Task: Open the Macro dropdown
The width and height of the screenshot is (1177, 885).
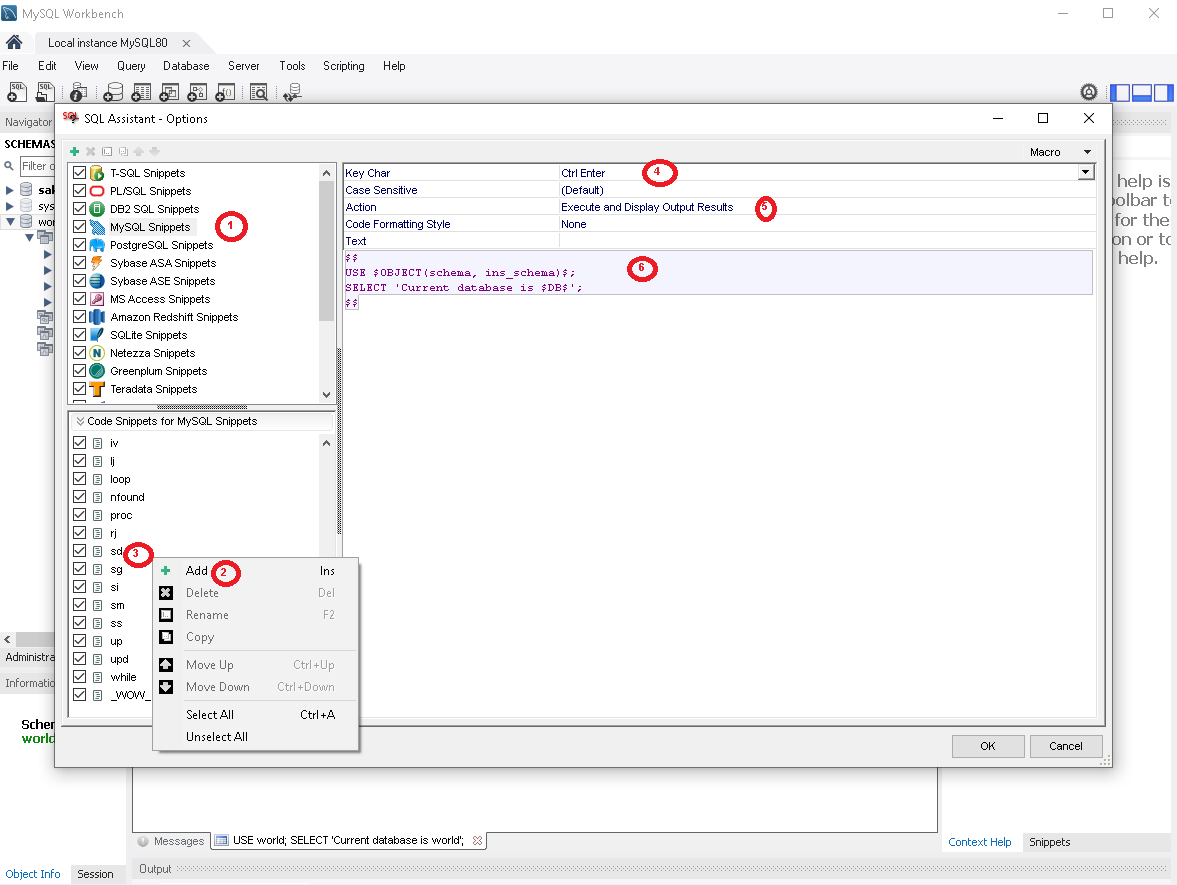Action: pyautogui.click(x=1060, y=152)
